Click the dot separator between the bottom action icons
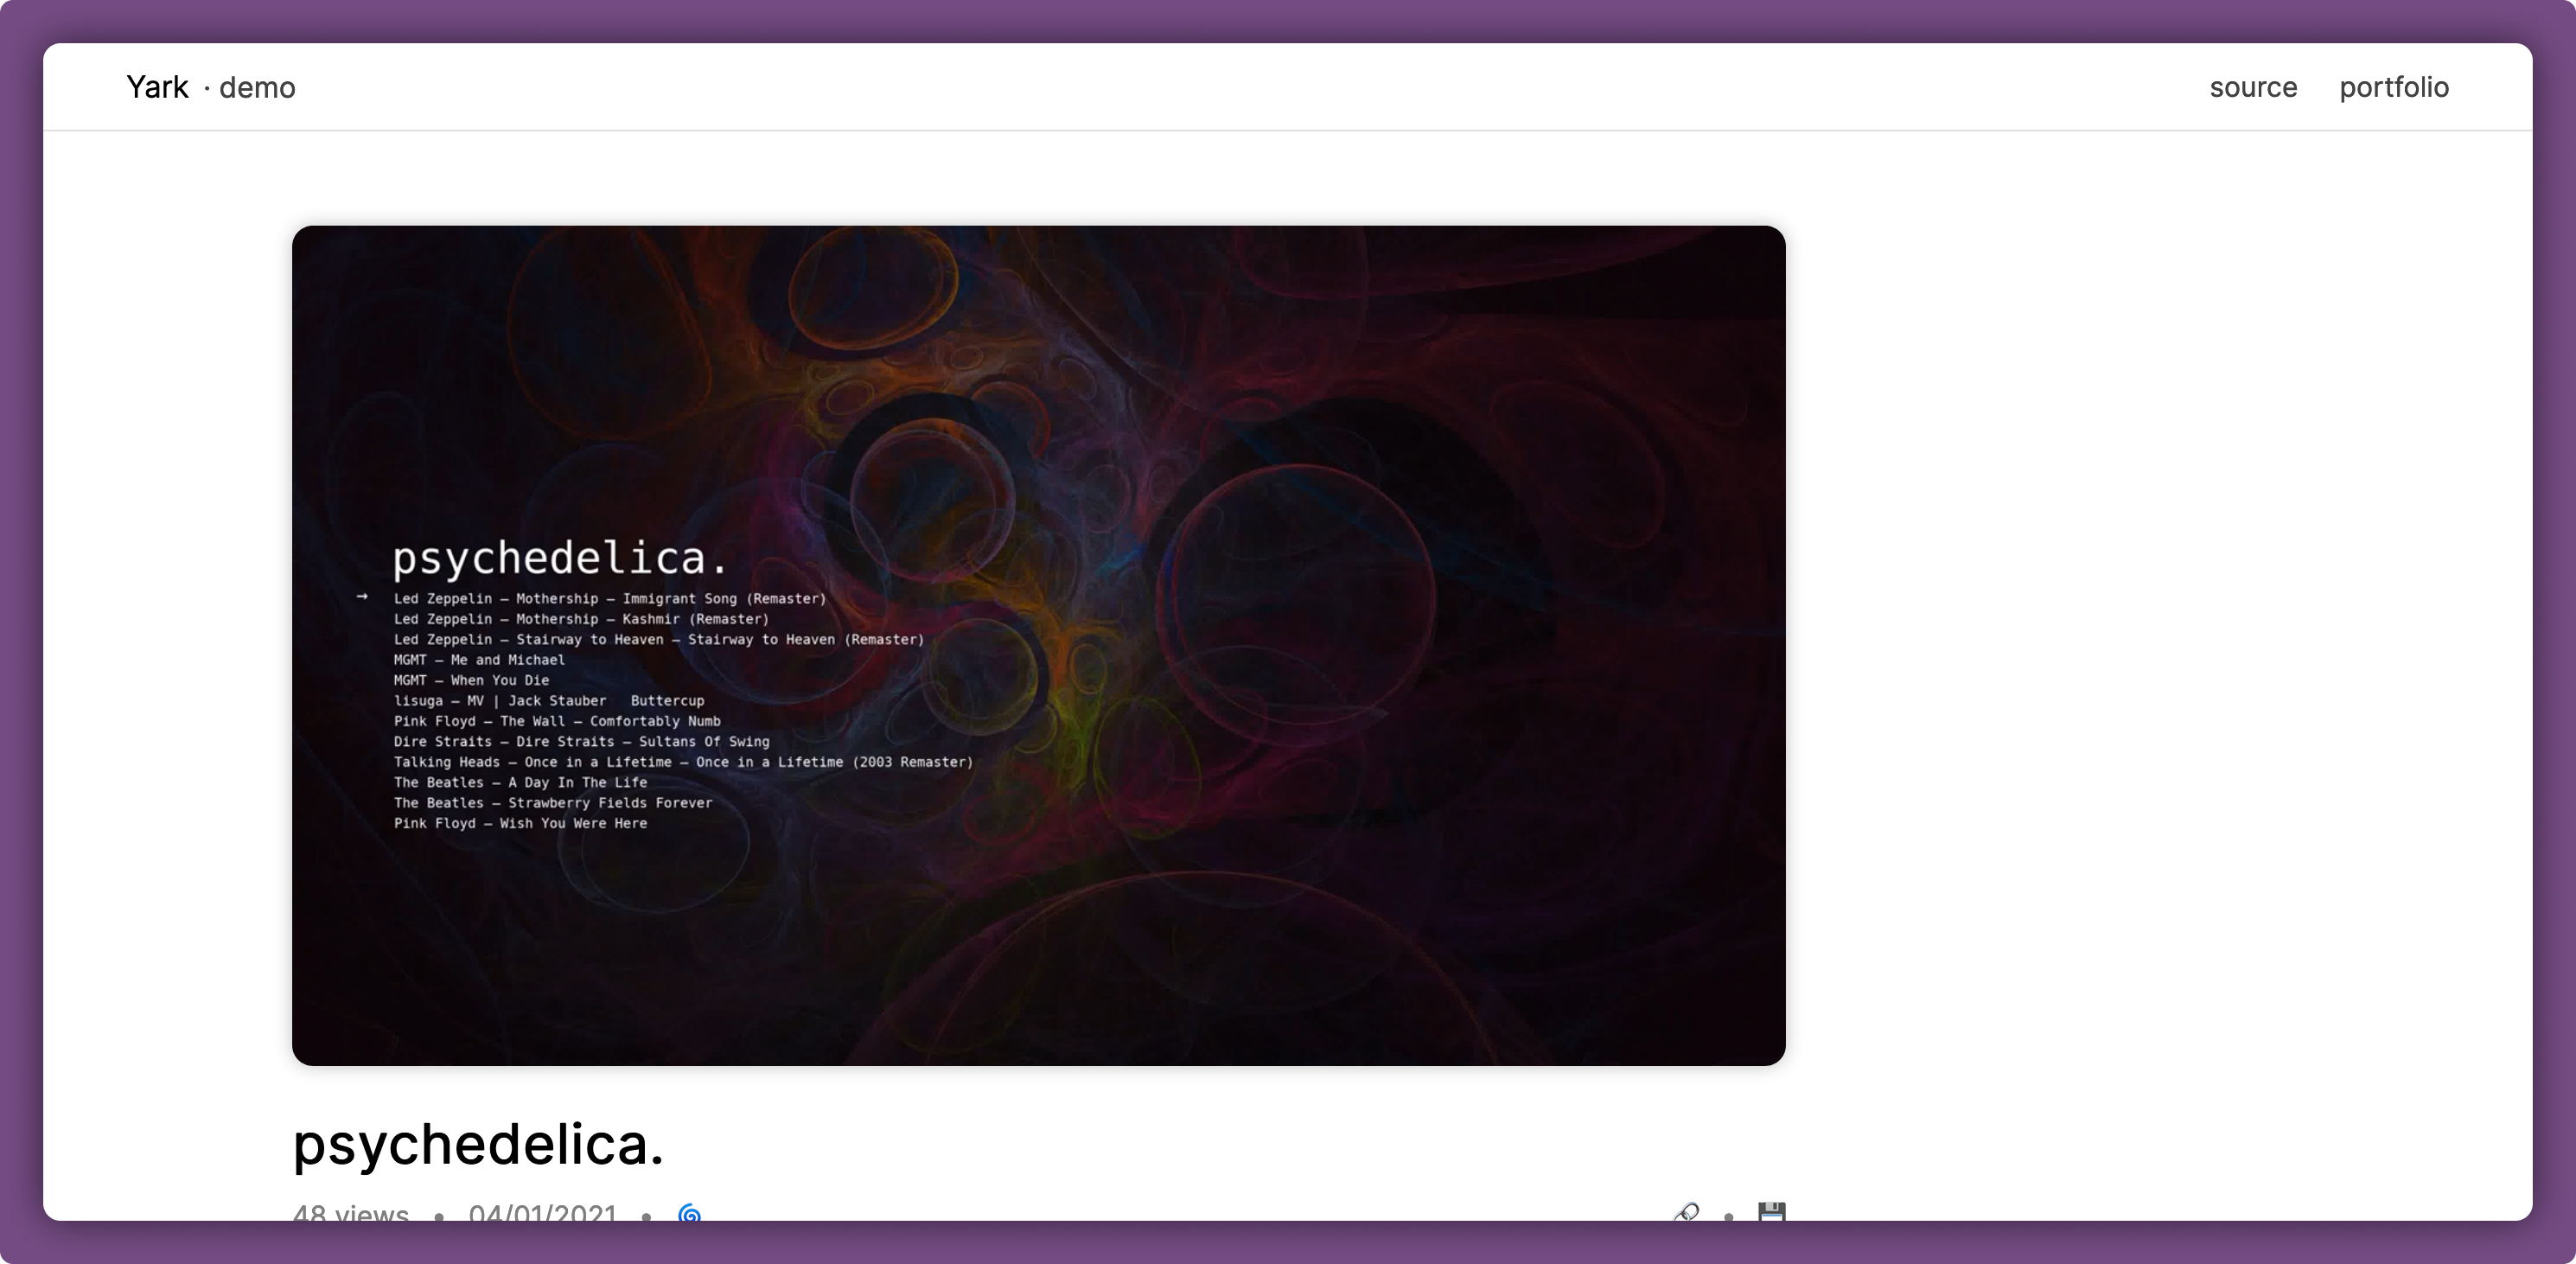This screenshot has height=1264, width=2576. point(1729,1218)
